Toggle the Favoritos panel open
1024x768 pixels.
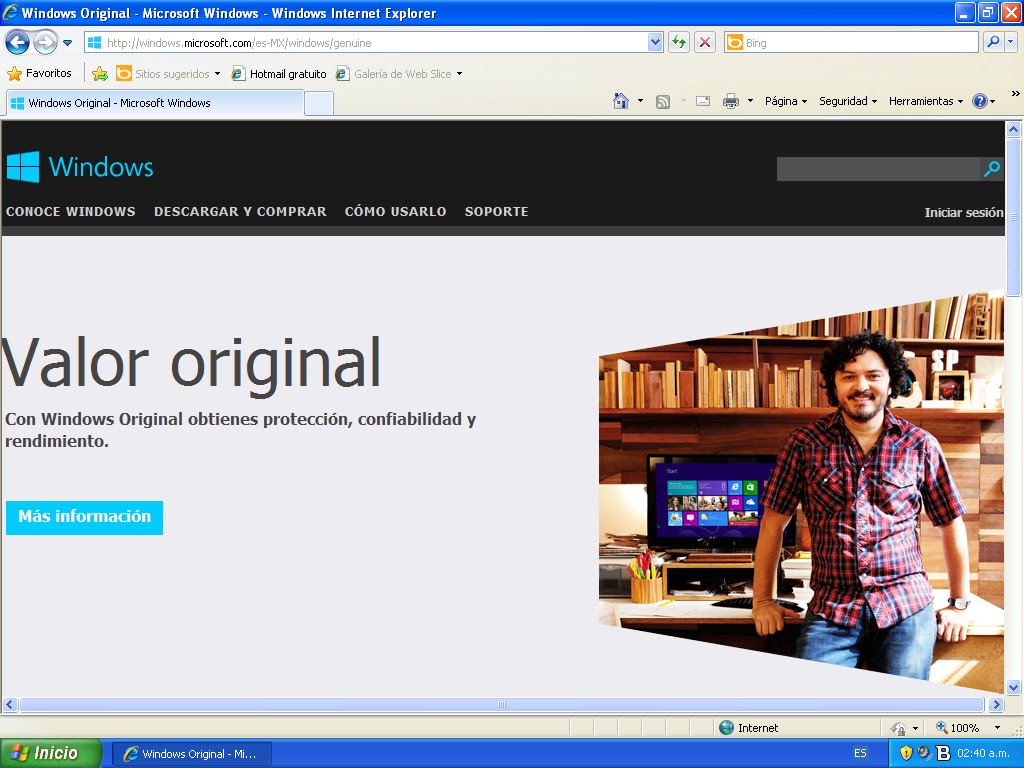40,73
